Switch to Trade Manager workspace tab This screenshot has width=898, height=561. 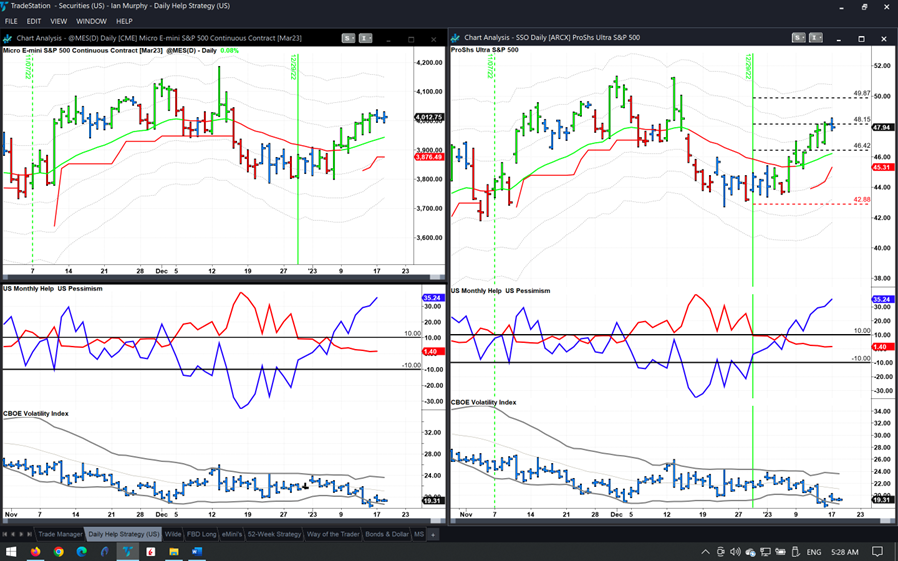60,534
